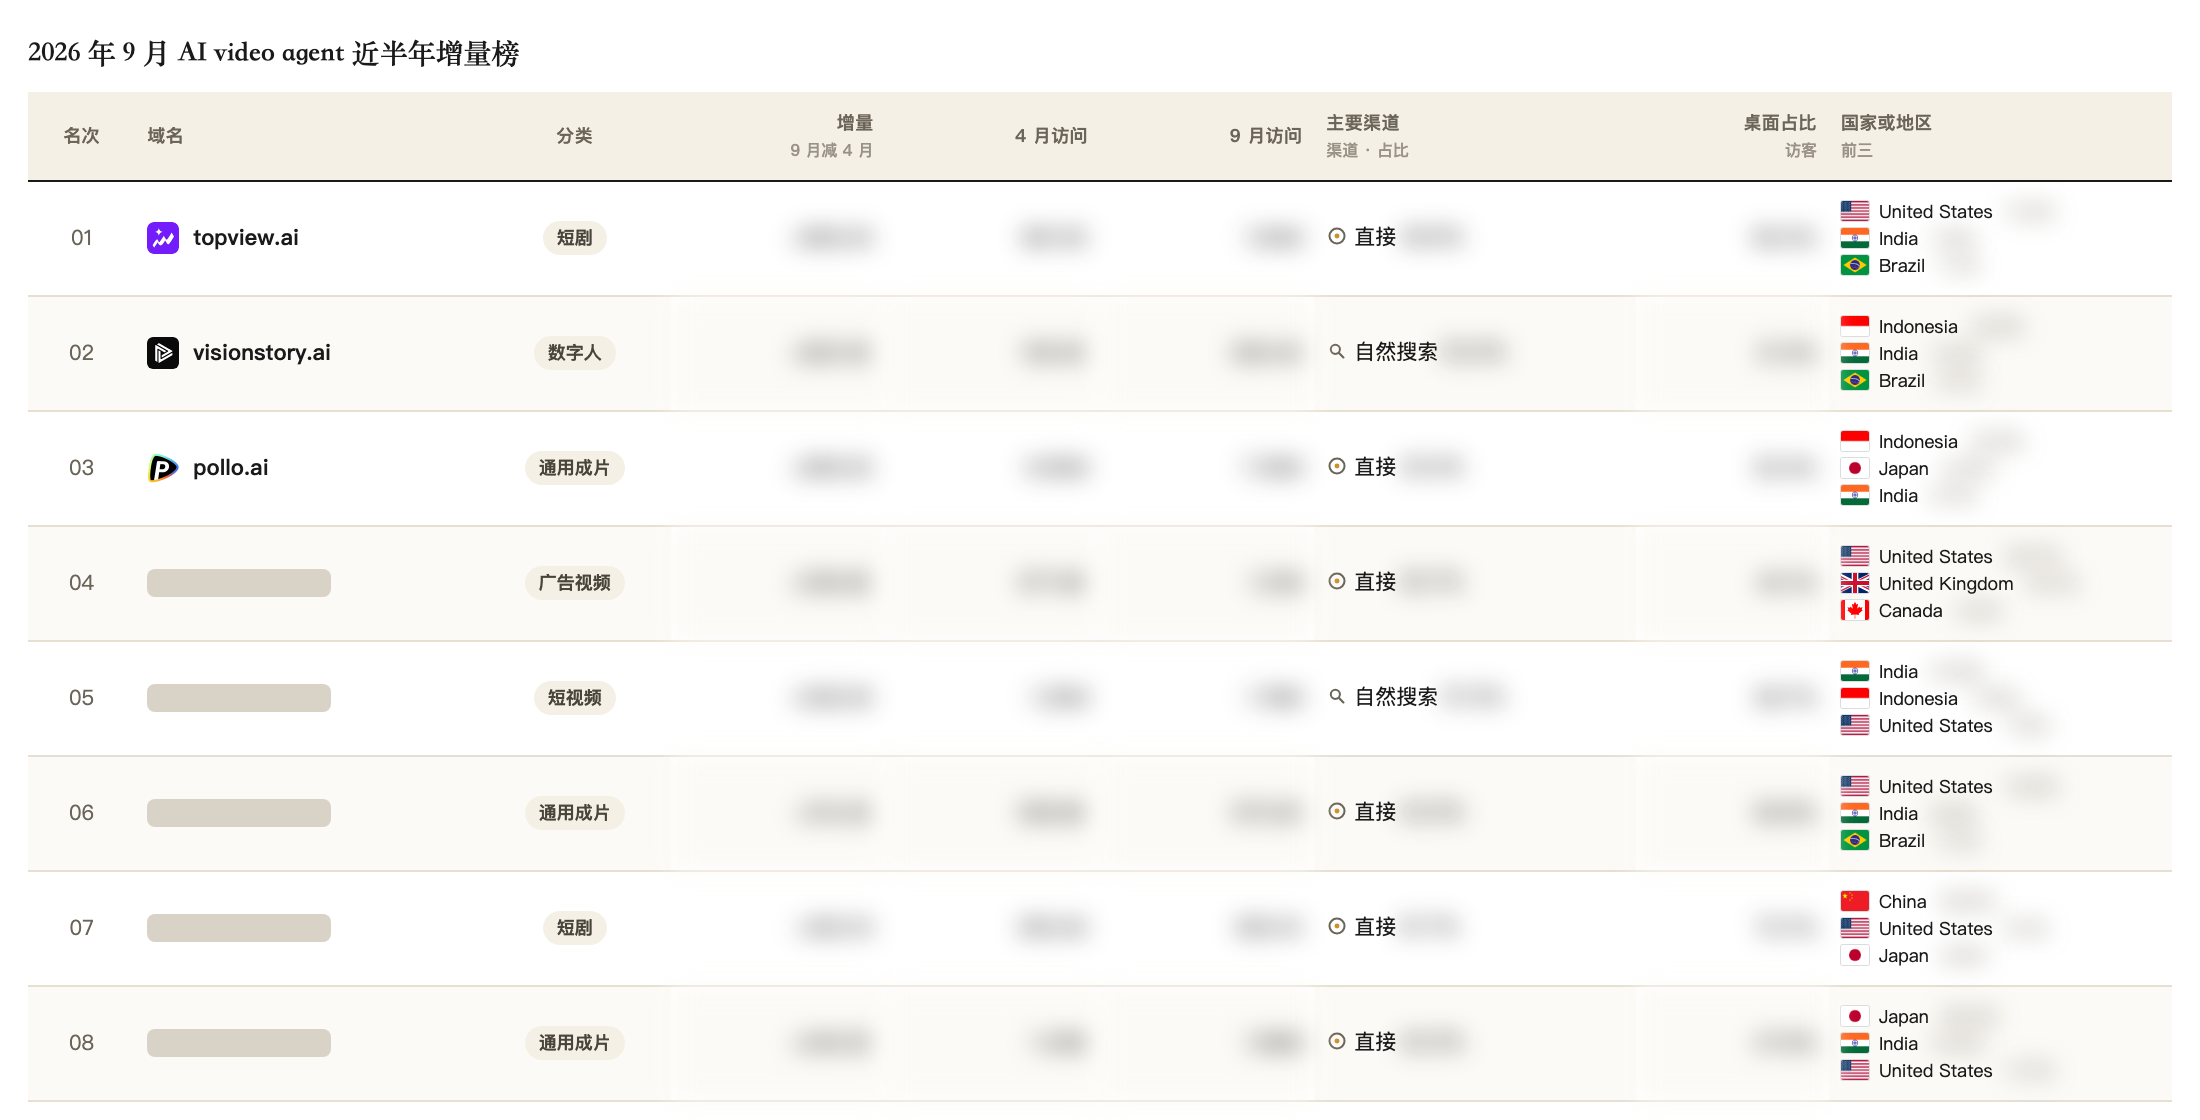Click the 广告视频 category tag
The height and width of the screenshot is (1120, 2200).
point(575,583)
